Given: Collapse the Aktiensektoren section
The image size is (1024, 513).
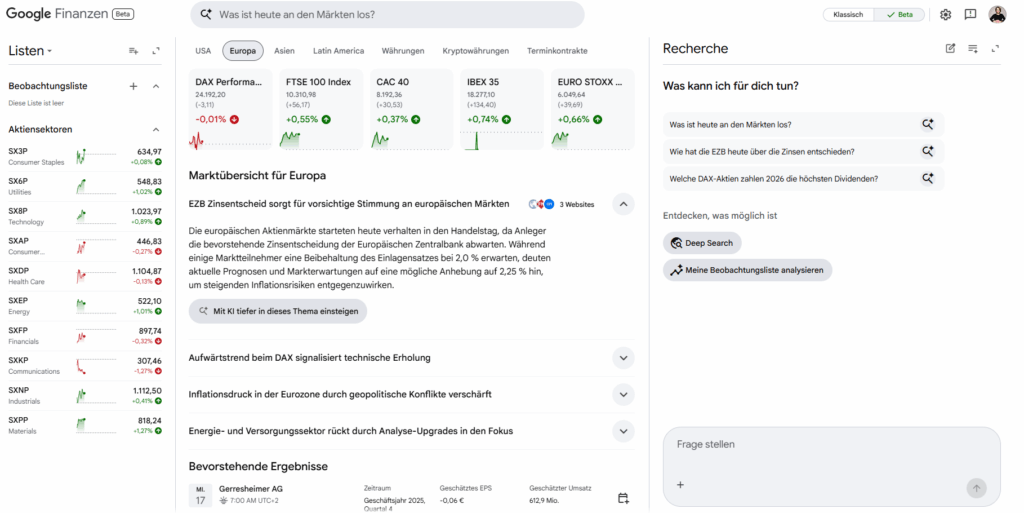Looking at the screenshot, I should click(x=156, y=130).
